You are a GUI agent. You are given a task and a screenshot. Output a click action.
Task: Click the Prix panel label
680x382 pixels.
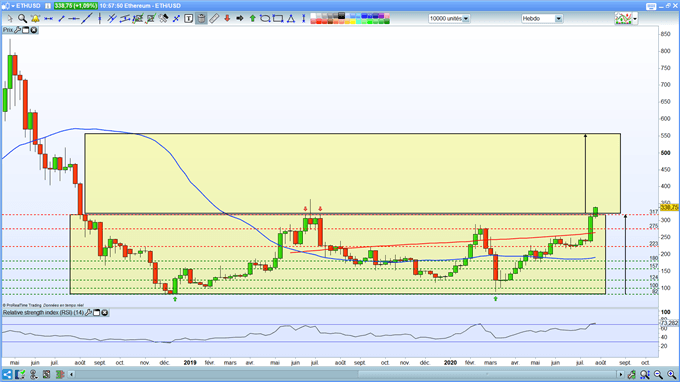coord(8,30)
